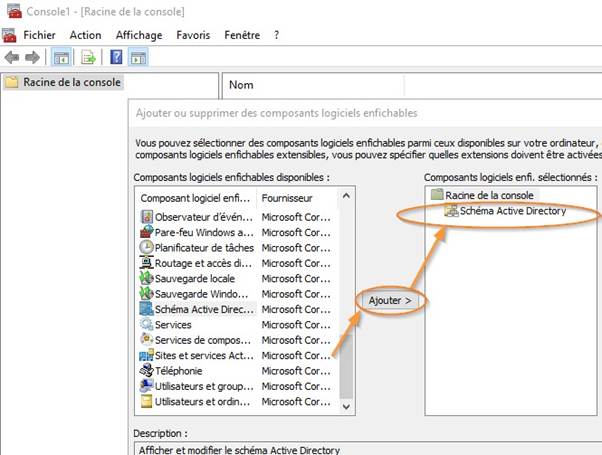This screenshot has height=455, width=602.
Task: Open the Fichier menu
Action: [39, 35]
